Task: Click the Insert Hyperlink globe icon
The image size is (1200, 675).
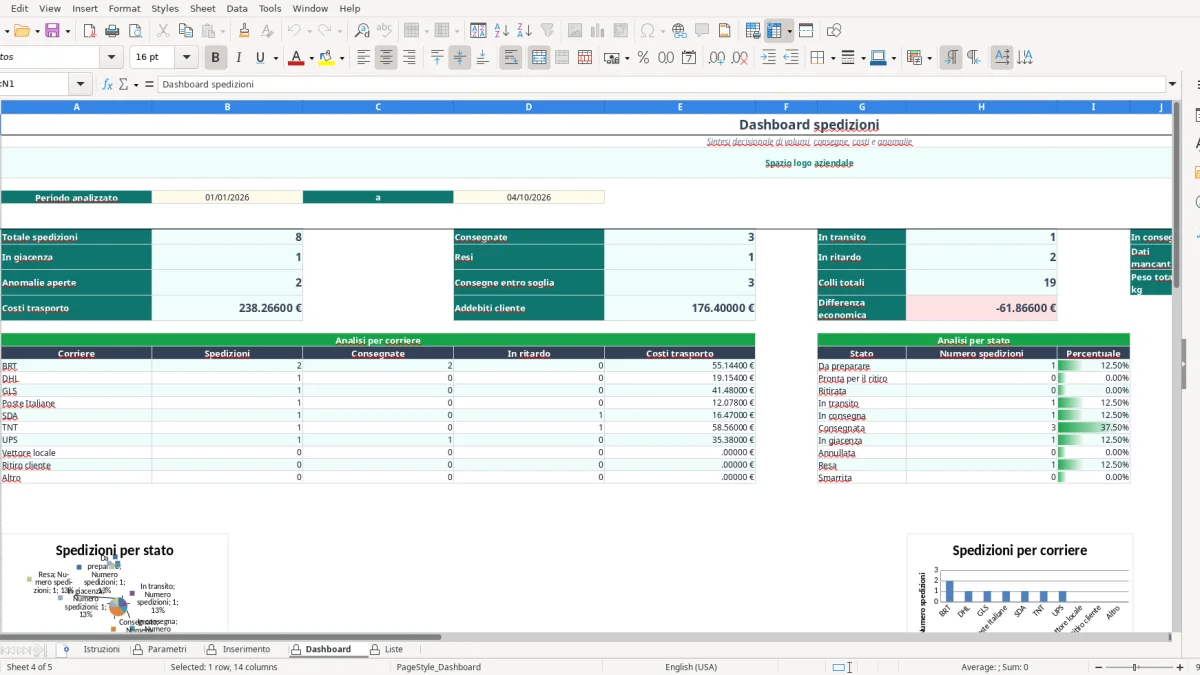Action: pyautogui.click(x=679, y=31)
